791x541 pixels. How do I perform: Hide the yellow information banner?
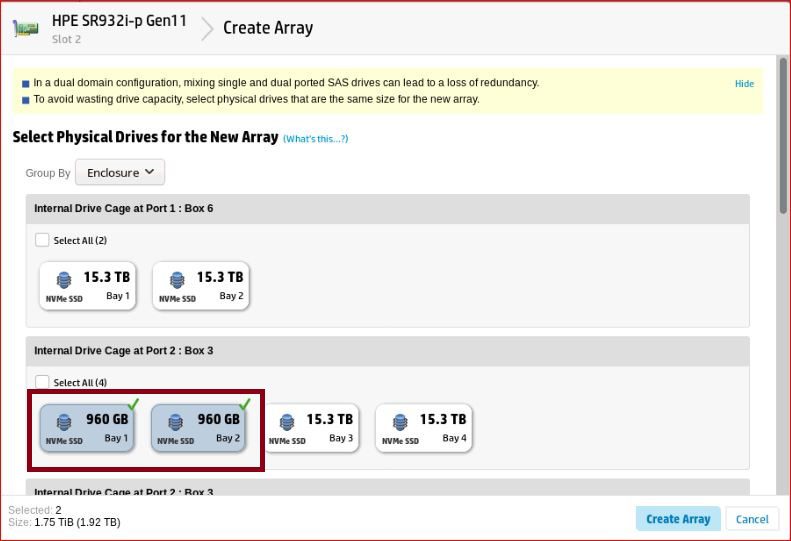[x=744, y=84]
